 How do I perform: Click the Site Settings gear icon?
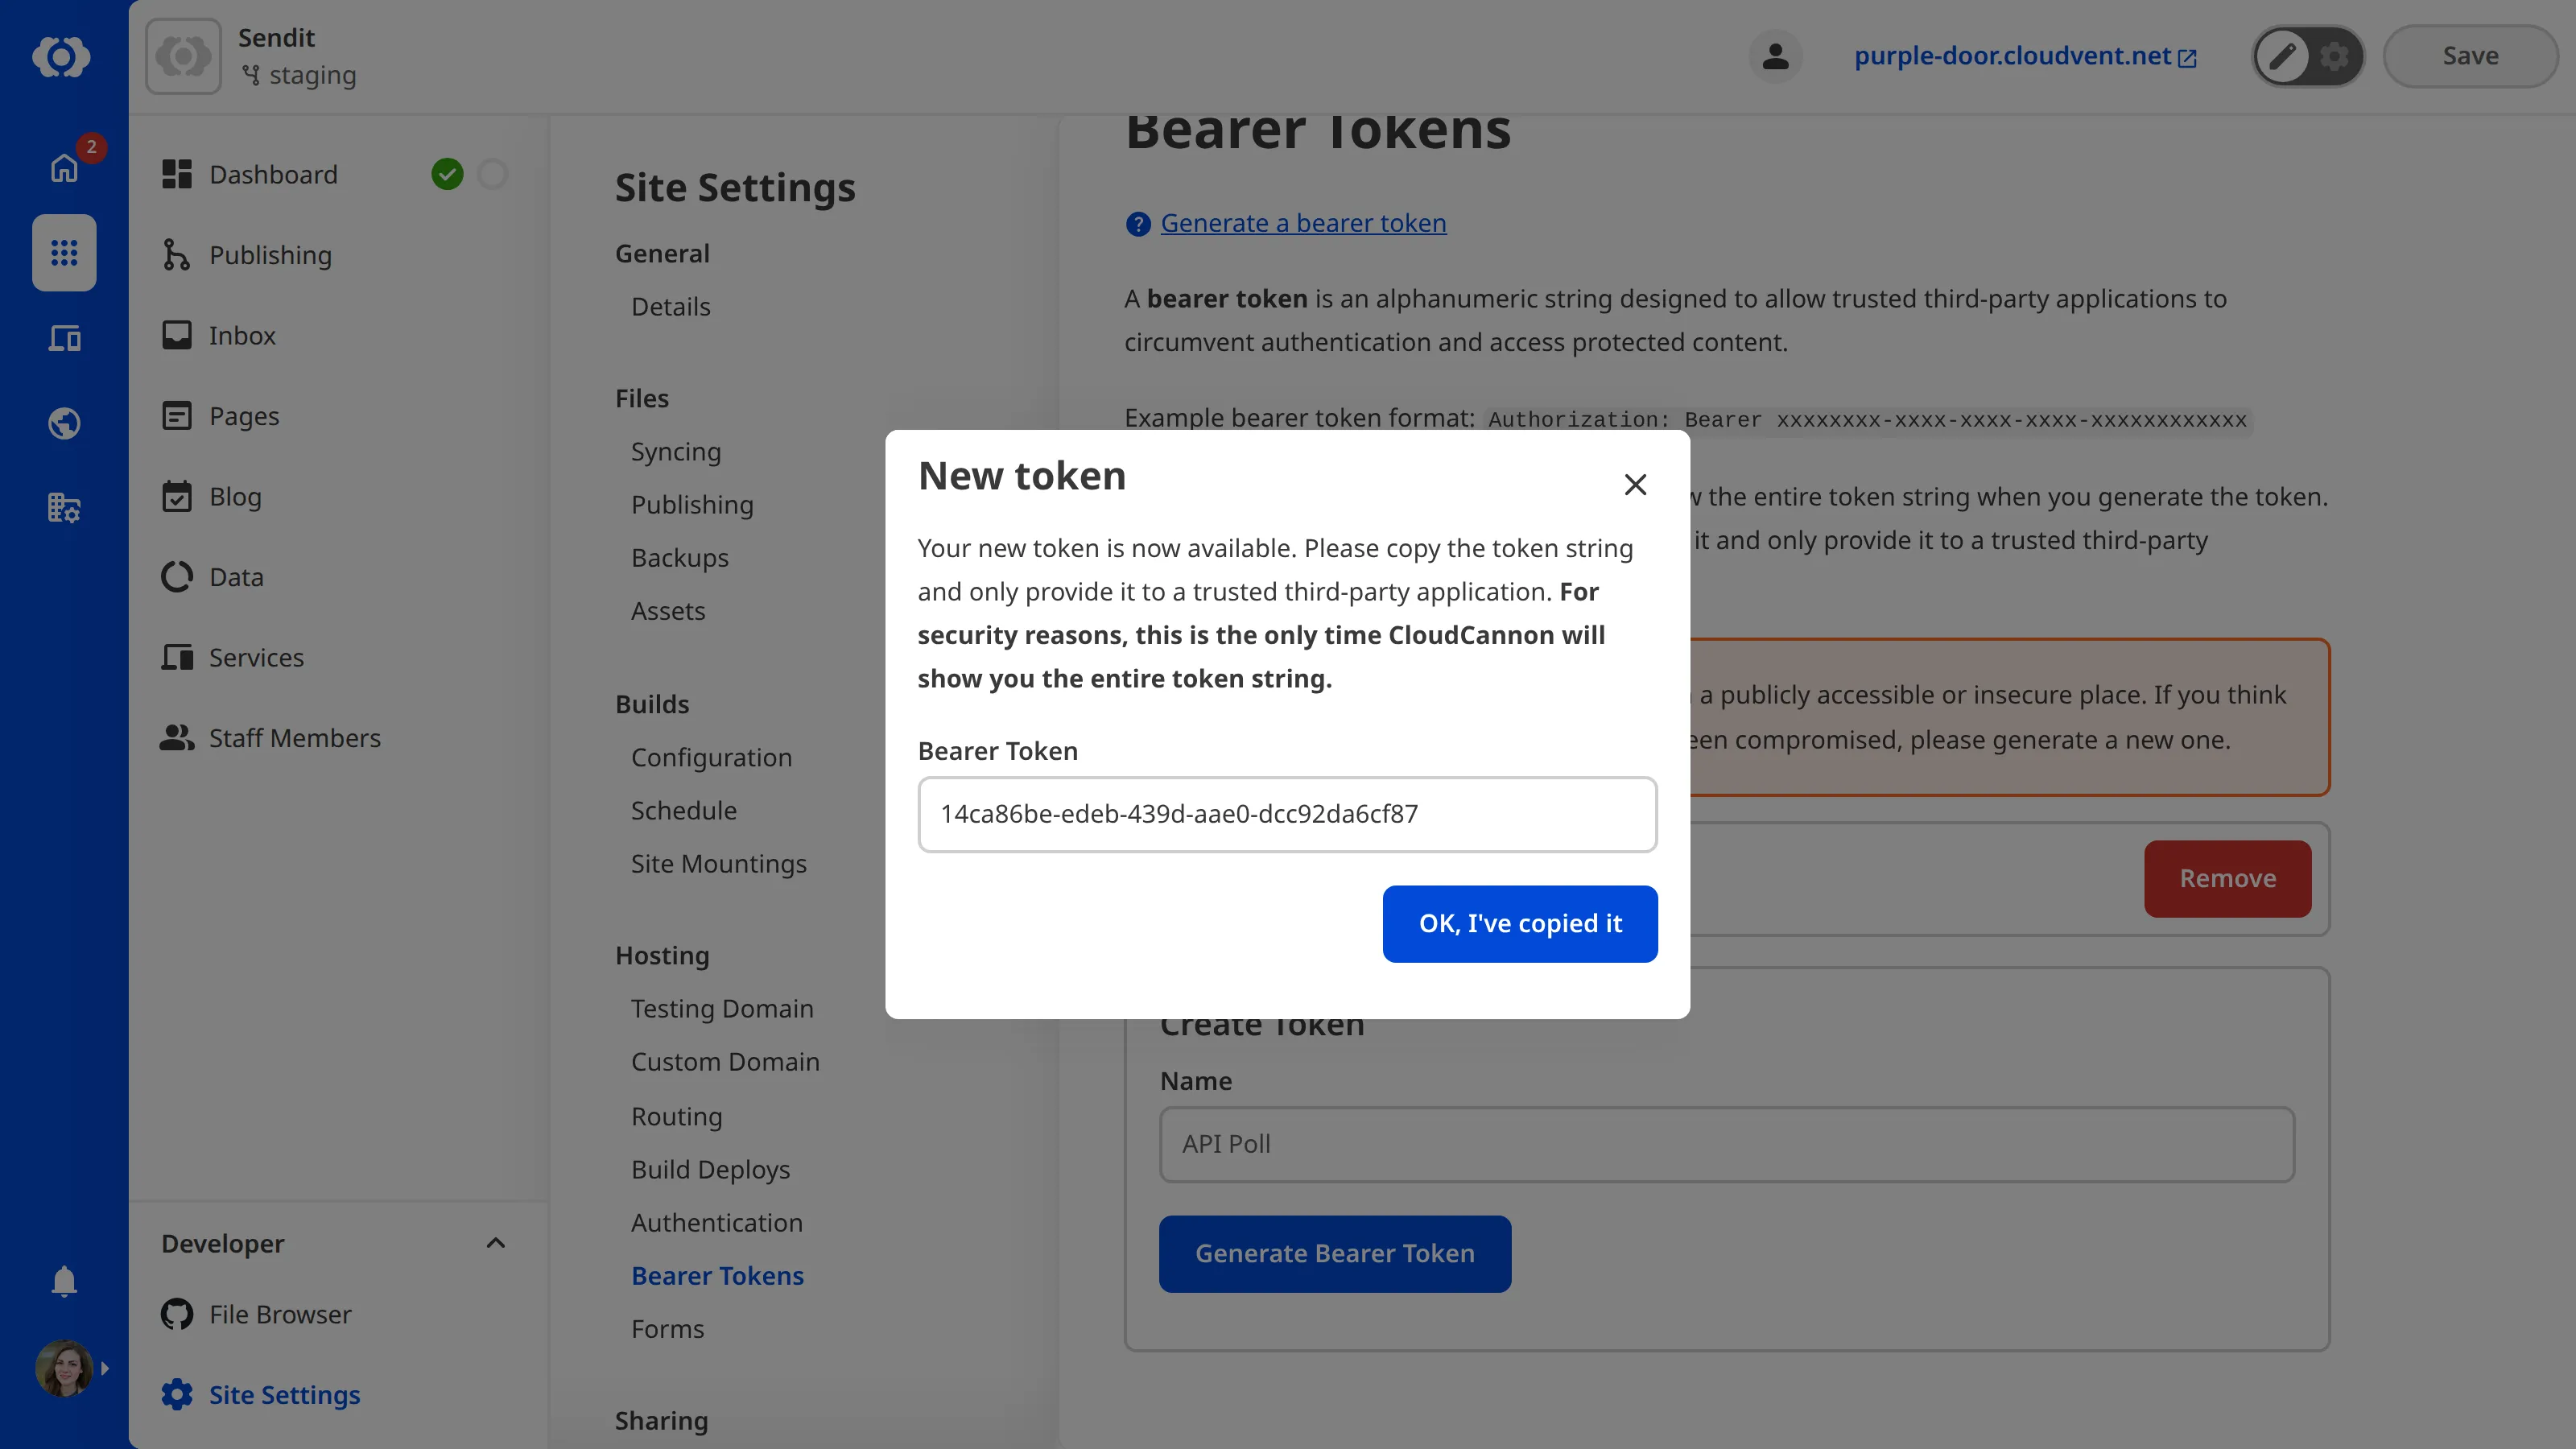(x=176, y=1394)
